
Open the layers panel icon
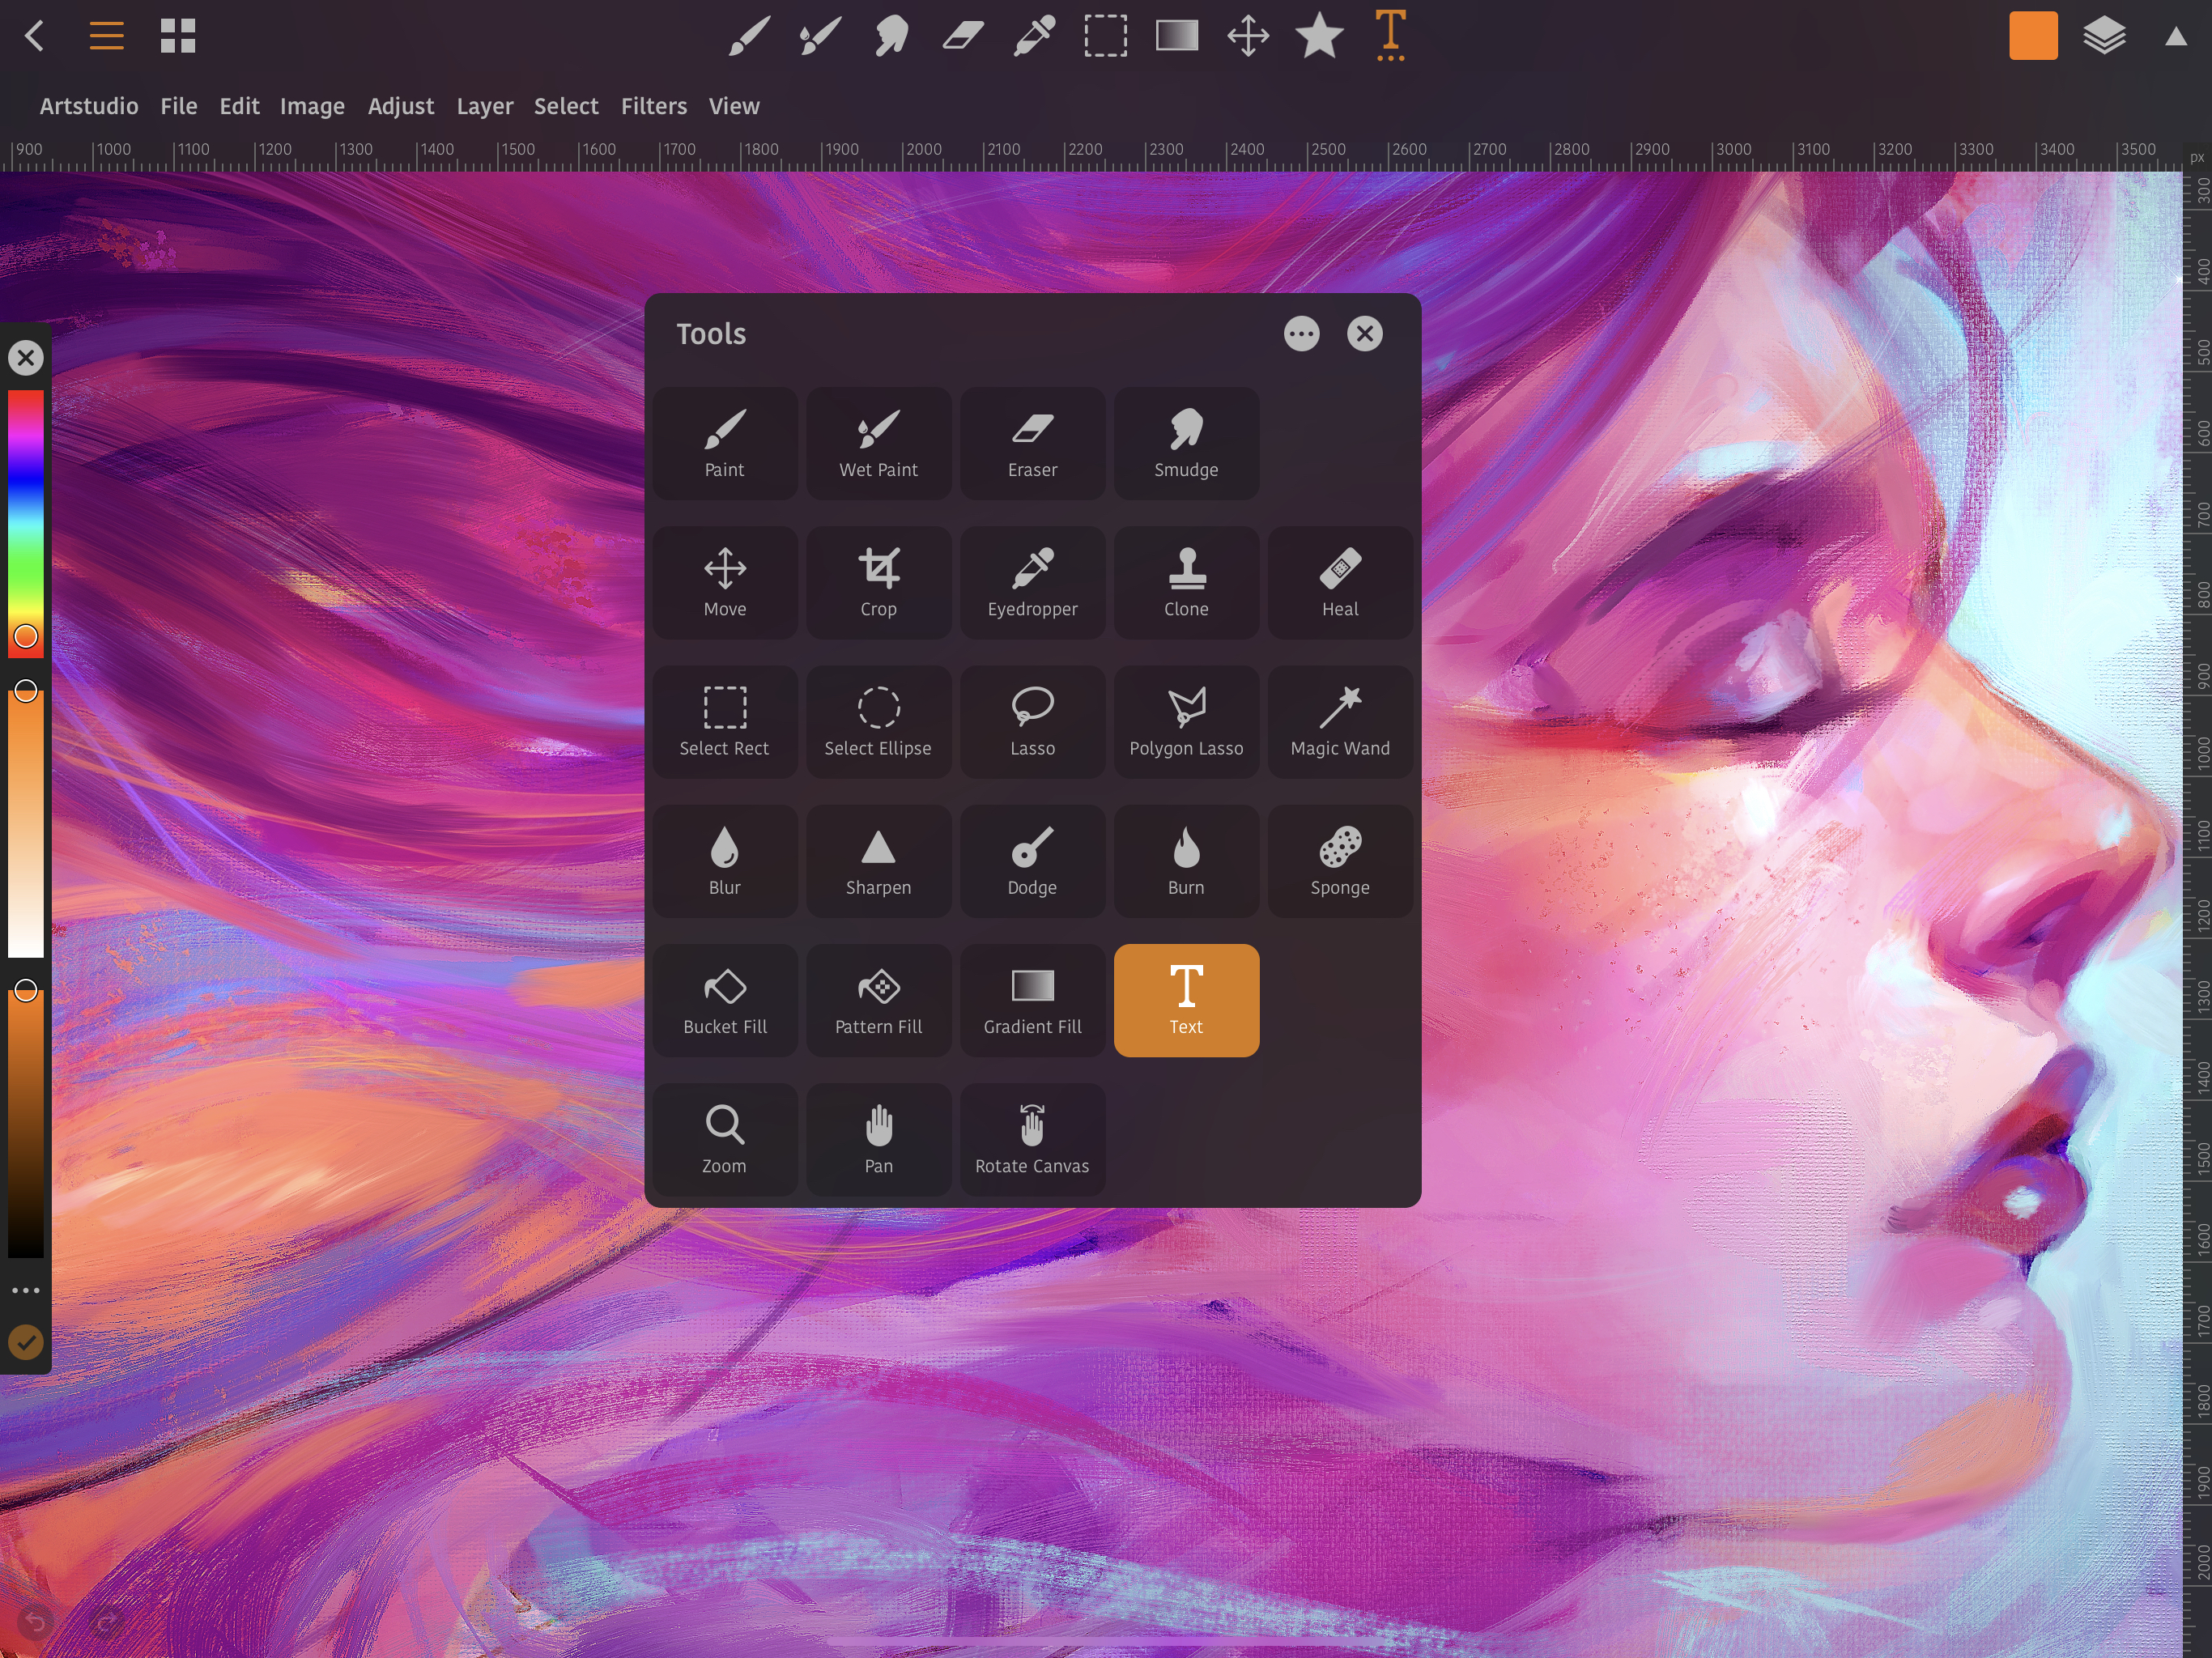tap(2104, 37)
